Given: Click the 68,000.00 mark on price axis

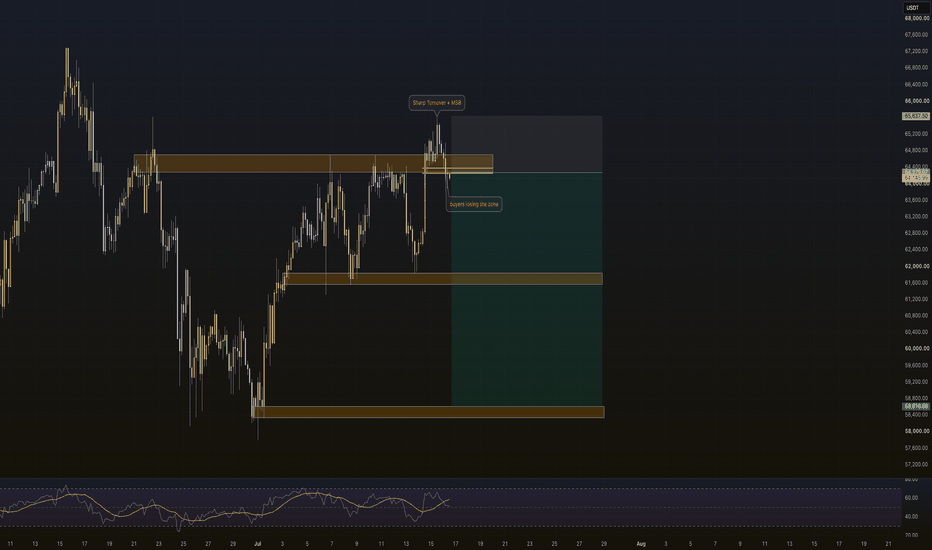Looking at the screenshot, I should click(917, 18).
